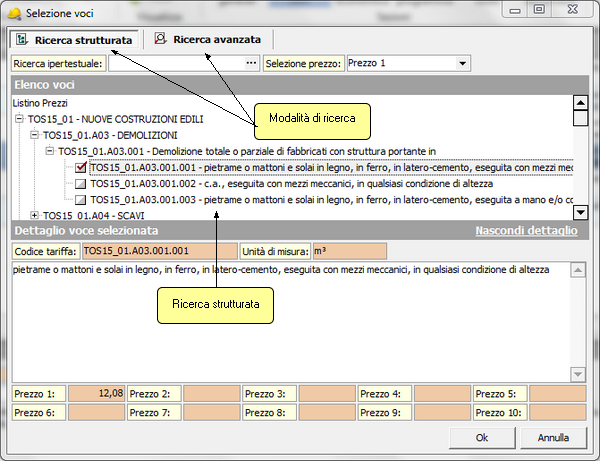Viewport: 600px width, 461px height.
Task: Click the Nascondi dettaglio link
Action: (525, 231)
